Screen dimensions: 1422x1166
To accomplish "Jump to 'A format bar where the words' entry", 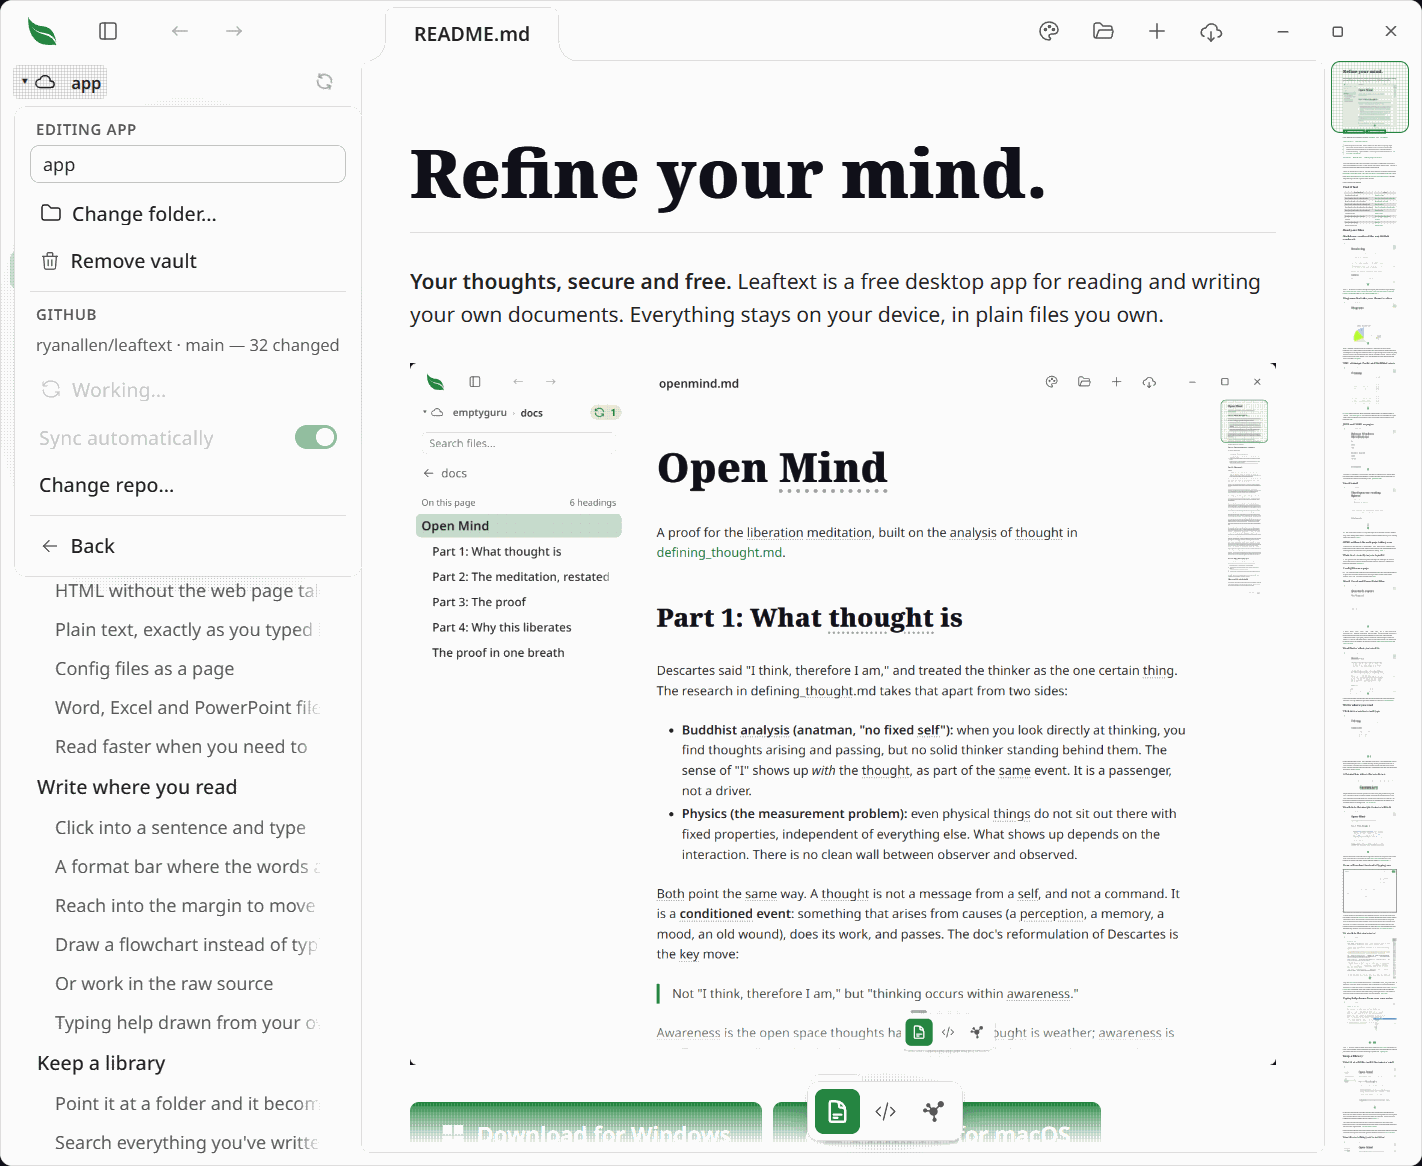I will click(187, 867).
